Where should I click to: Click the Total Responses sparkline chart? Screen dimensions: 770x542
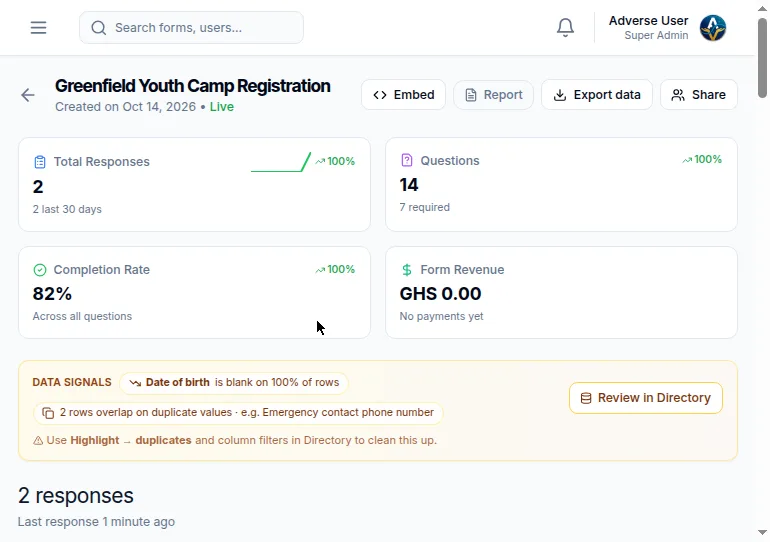point(281,162)
